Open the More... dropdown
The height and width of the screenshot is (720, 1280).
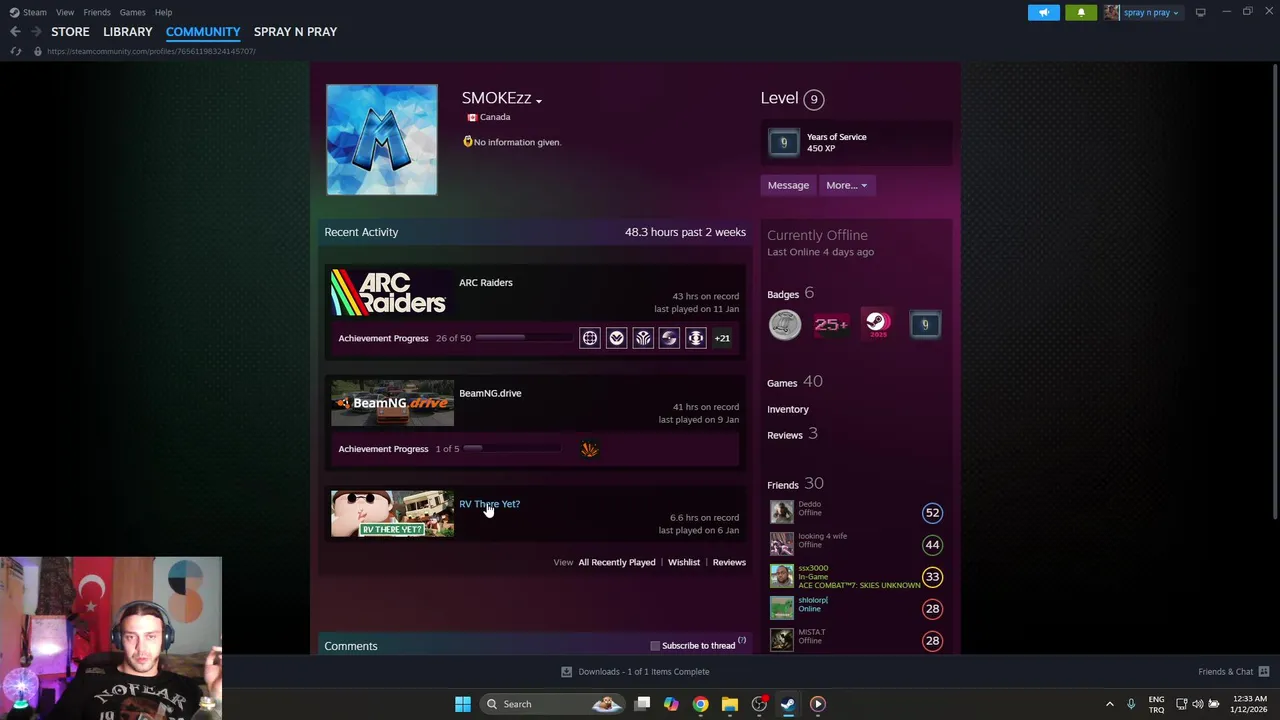coord(846,185)
